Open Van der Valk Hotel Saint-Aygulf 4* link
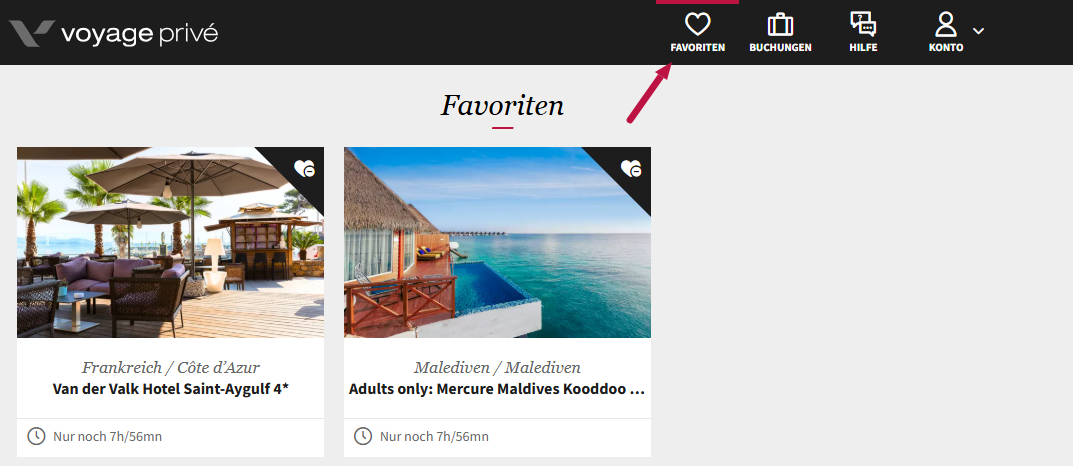 [170, 389]
